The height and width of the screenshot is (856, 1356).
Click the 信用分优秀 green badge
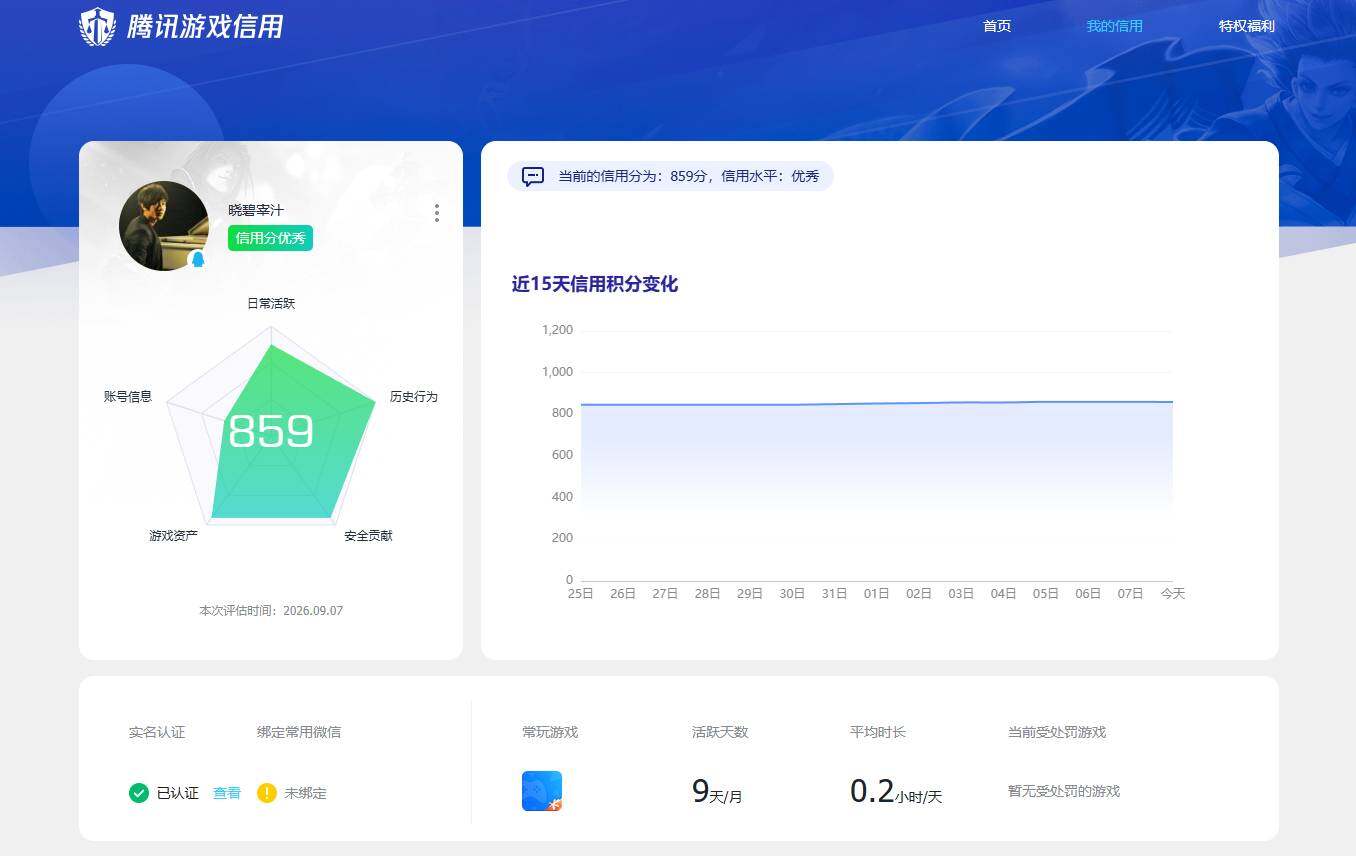(270, 238)
